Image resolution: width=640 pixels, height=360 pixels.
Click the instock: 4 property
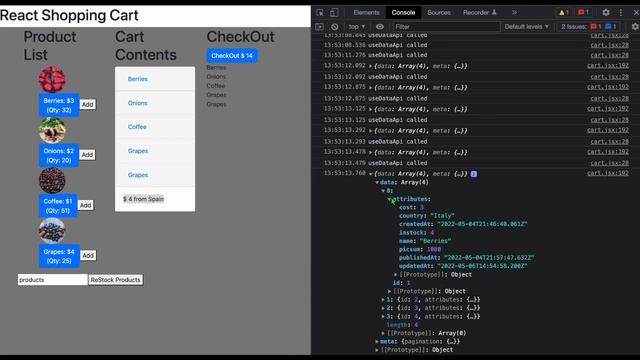tap(416, 233)
